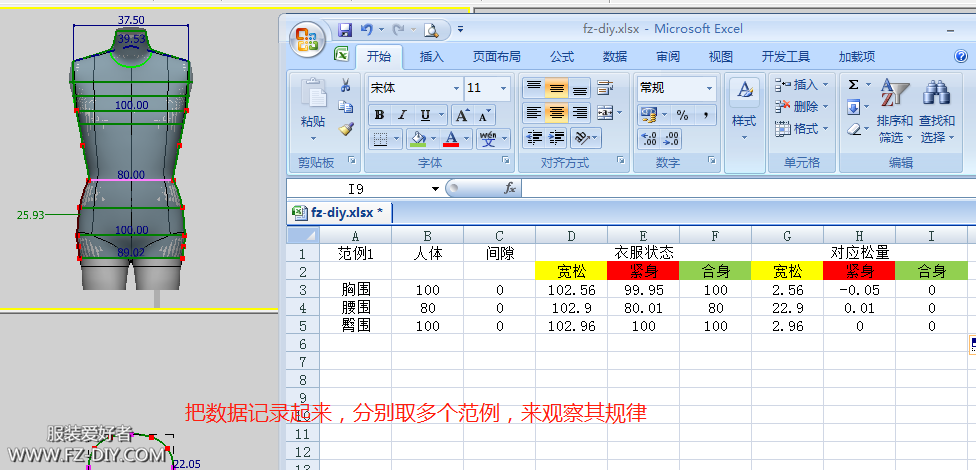Click the accounting currency format icon
976x470 pixels.
pos(649,115)
